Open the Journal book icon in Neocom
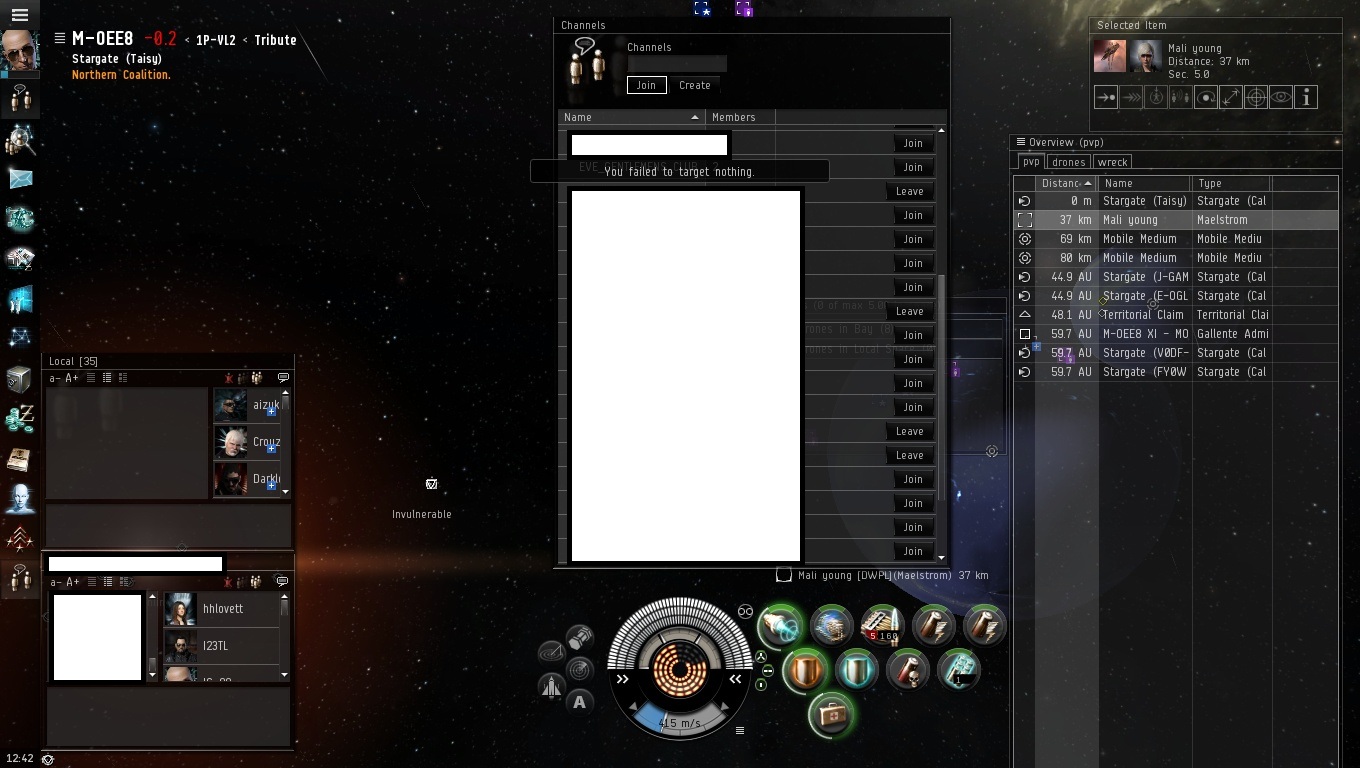 pos(20,459)
